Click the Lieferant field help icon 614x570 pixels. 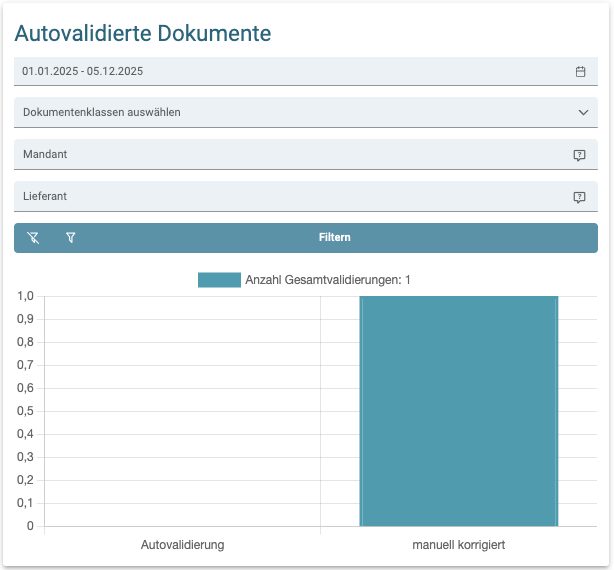click(579, 197)
